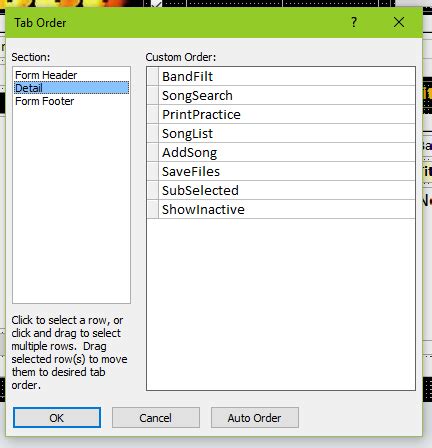Click row selector beside BandFilt
432x448 pixels.
point(153,76)
